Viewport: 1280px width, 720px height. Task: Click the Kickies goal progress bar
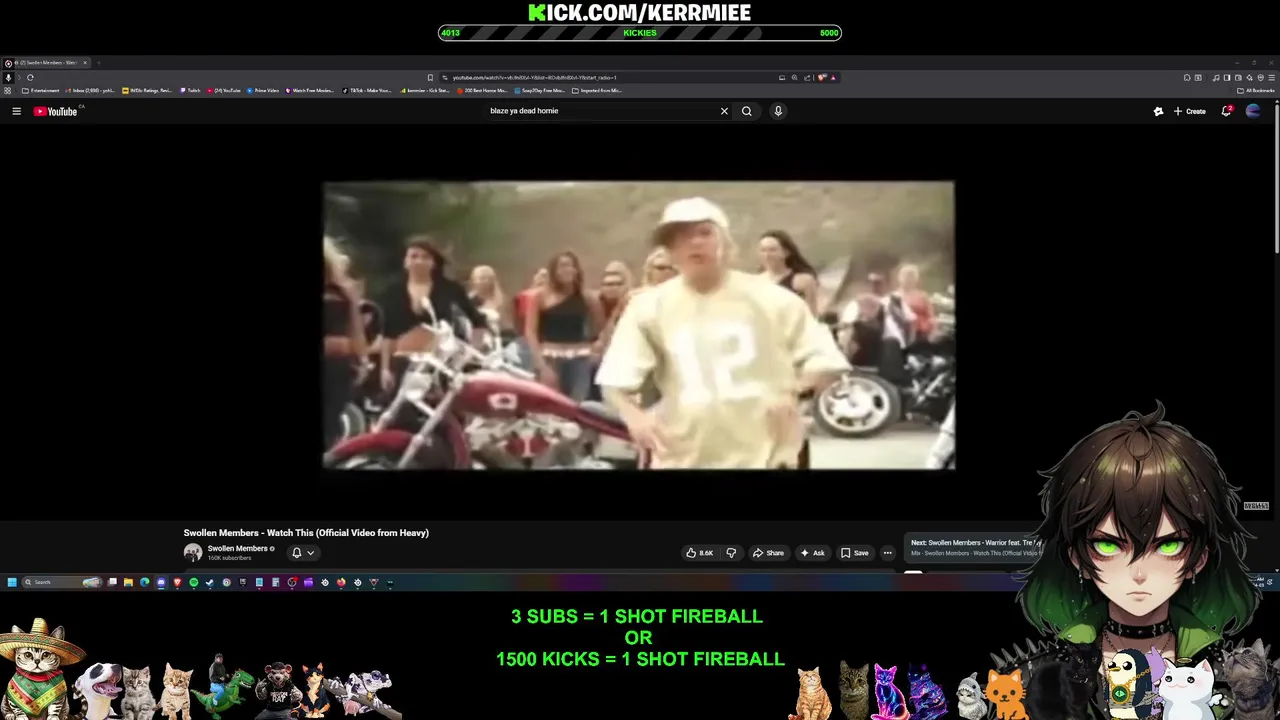(640, 33)
